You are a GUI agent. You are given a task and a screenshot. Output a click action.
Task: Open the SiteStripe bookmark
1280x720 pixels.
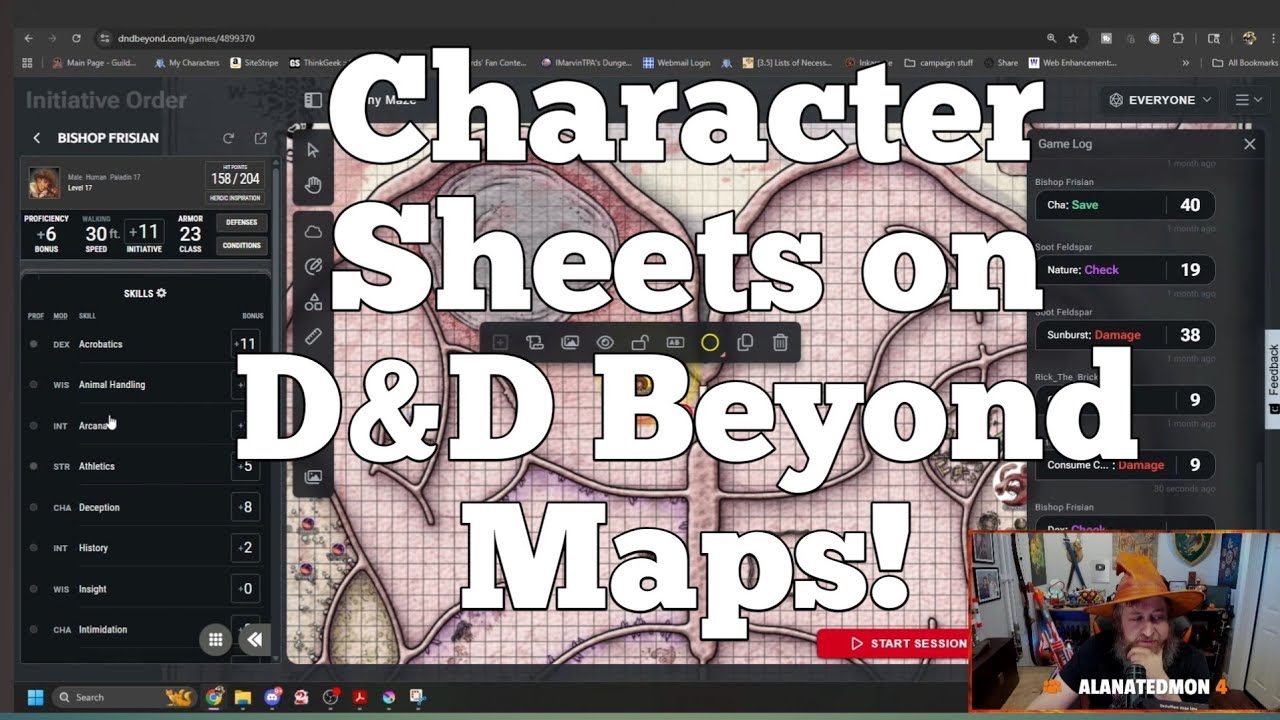point(254,62)
